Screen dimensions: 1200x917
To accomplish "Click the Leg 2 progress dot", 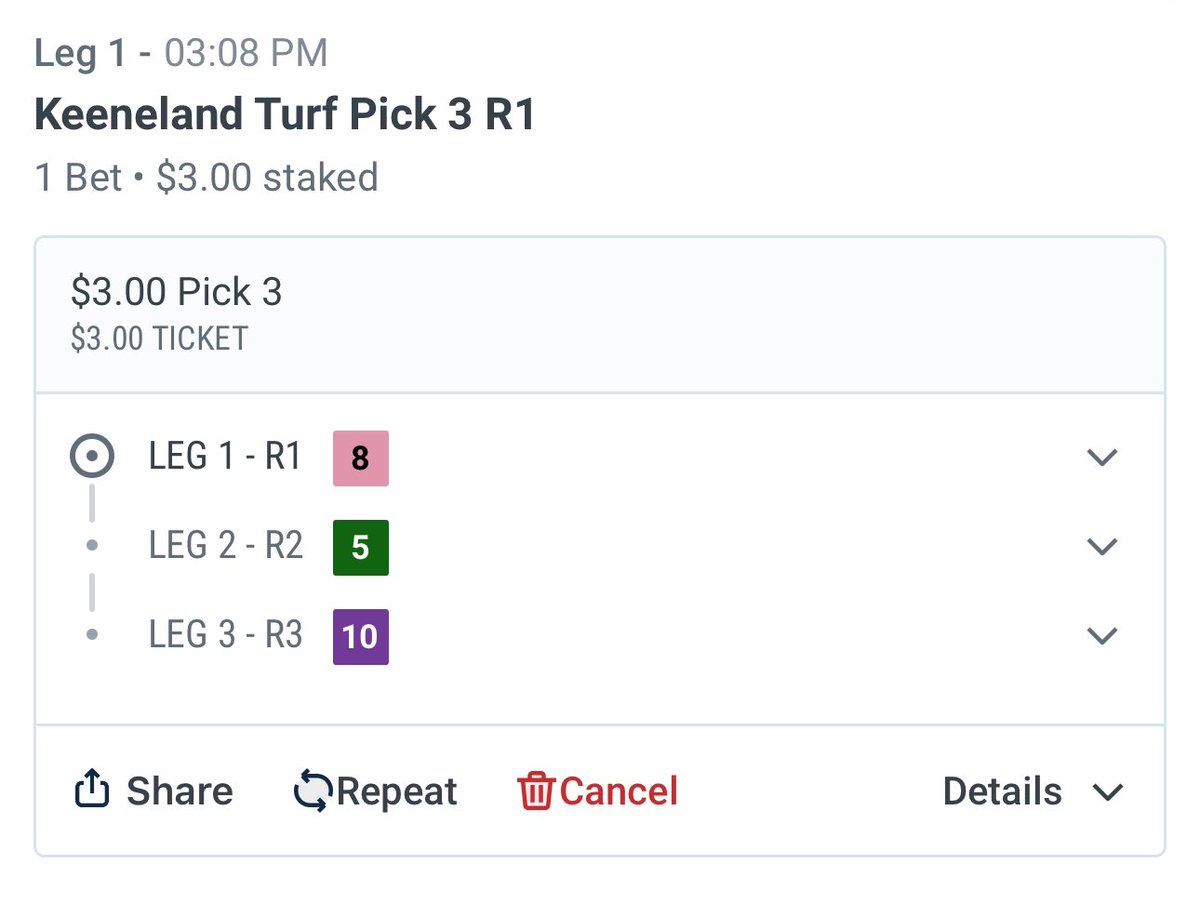I will point(92,546).
